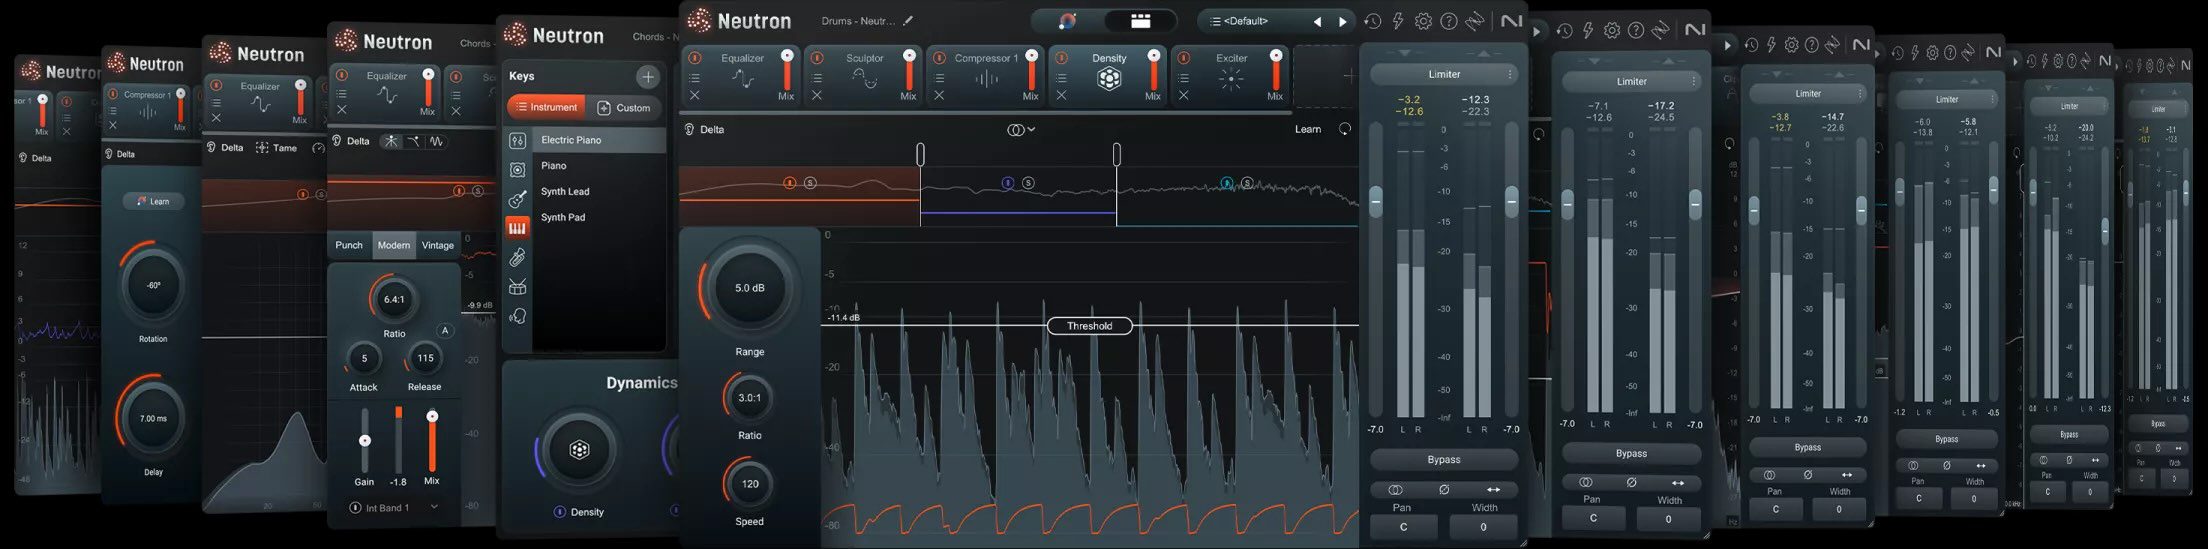Choose Electric Piano from Keys list
2208x549 pixels.
(x=598, y=140)
